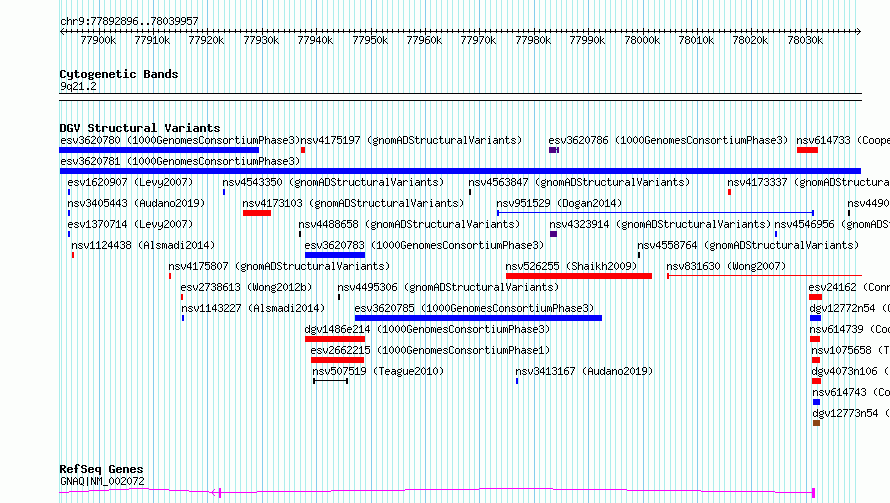
Task: Open nsv4323914 gnomAD label
Action: [x=660, y=224]
